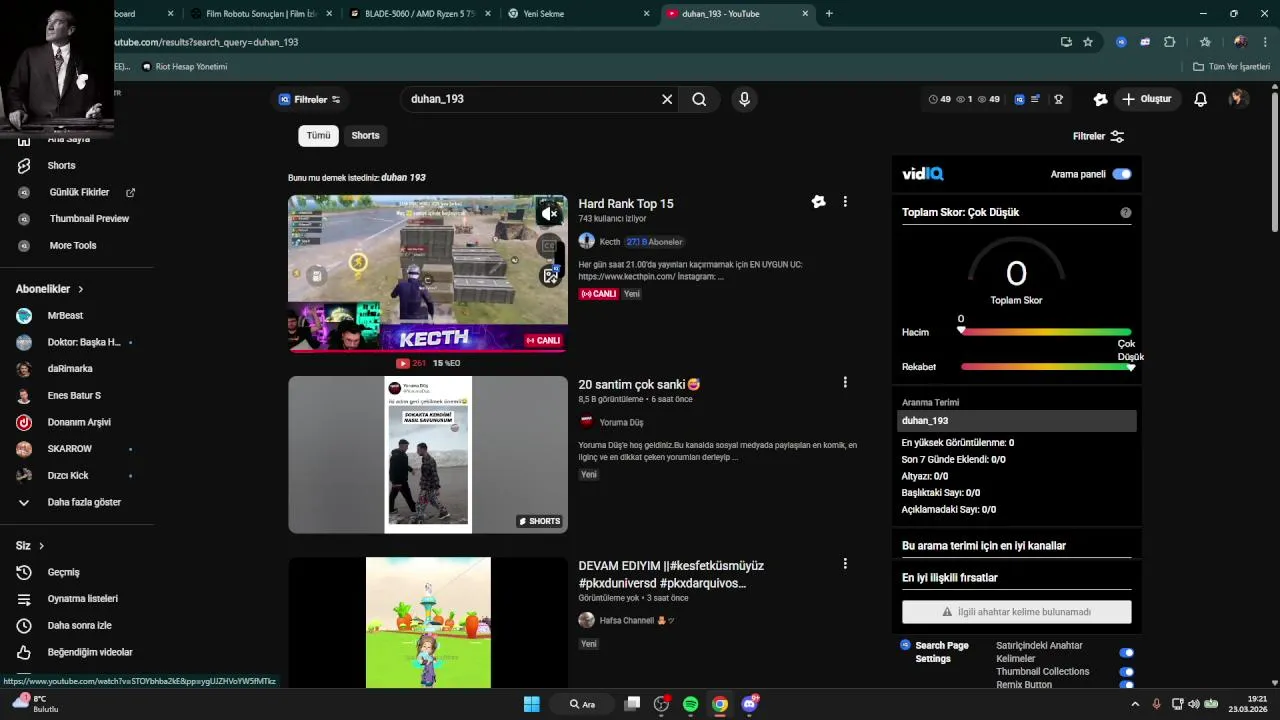Image resolution: width=1280 pixels, height=720 pixels.
Task: Open Filtreler options above the vidIQ panel
Action: 1098,136
